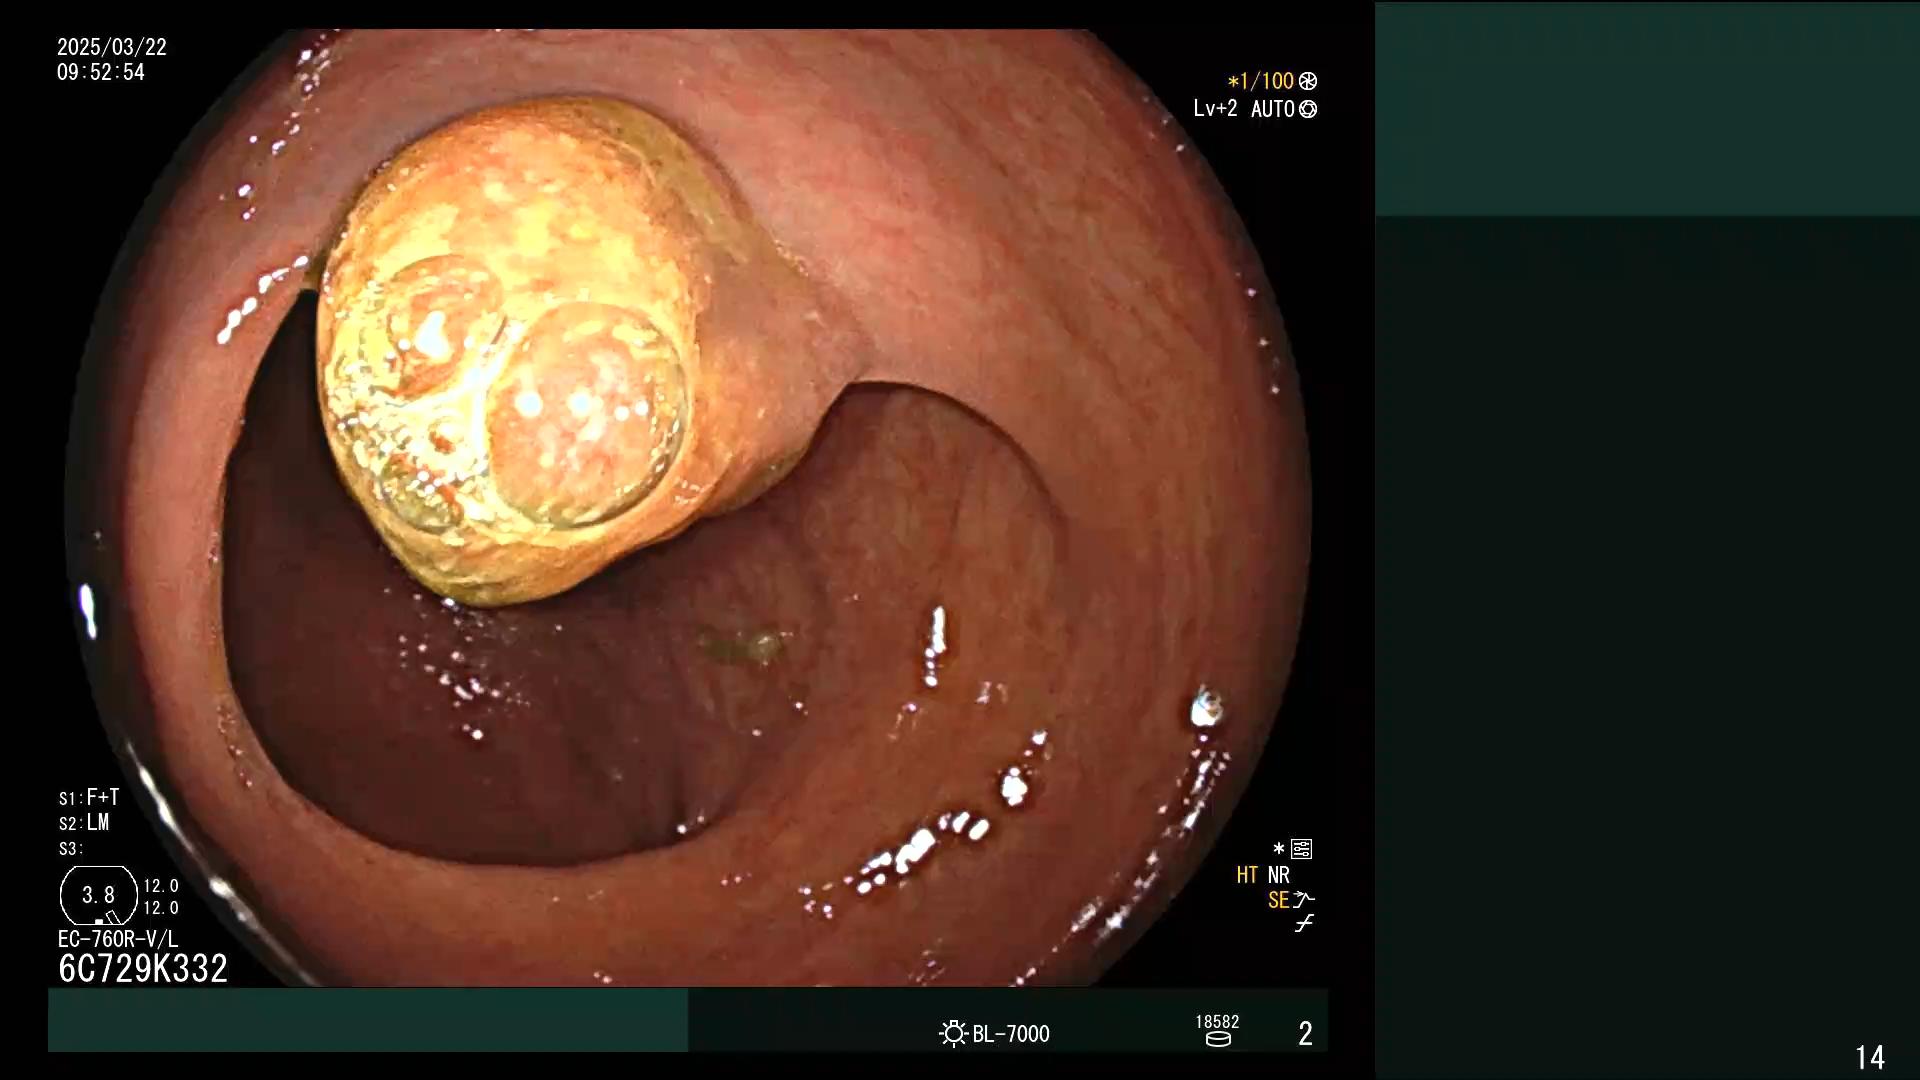Click the yellow HT indicator
Screen dimensions: 1920x1080
click(x=1247, y=875)
